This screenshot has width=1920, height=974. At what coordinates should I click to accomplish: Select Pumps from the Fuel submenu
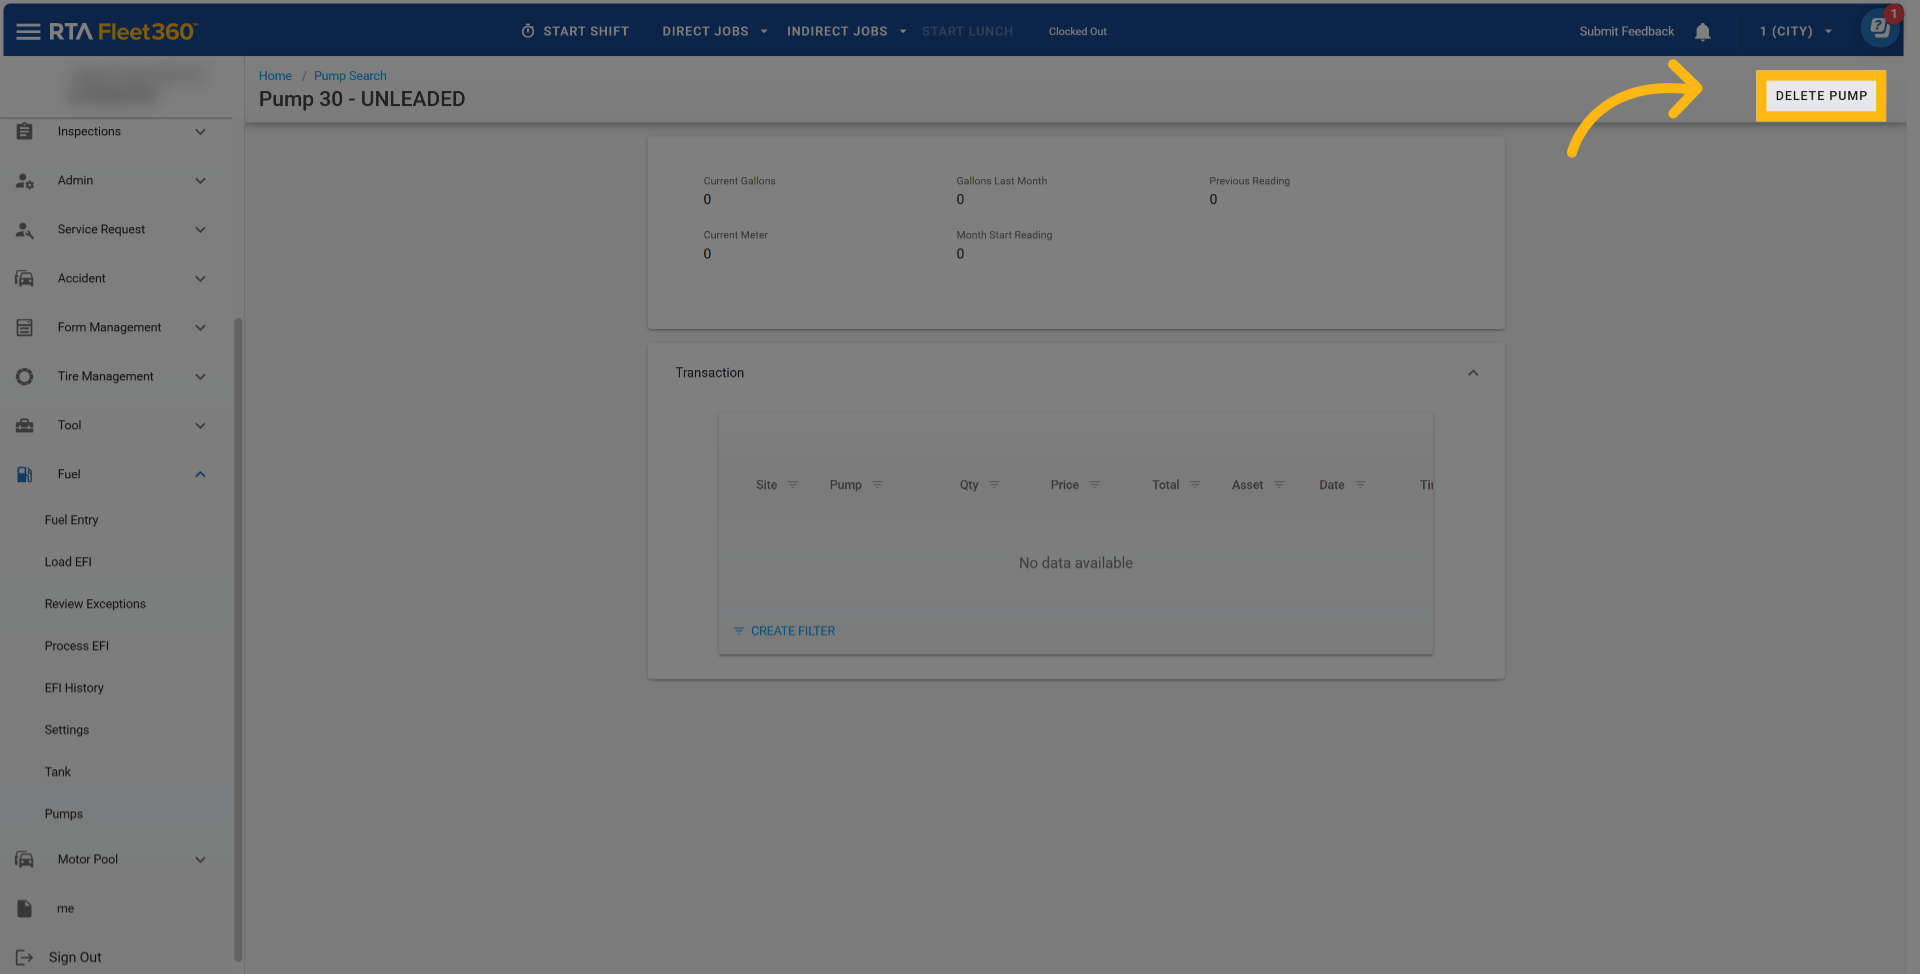64,814
